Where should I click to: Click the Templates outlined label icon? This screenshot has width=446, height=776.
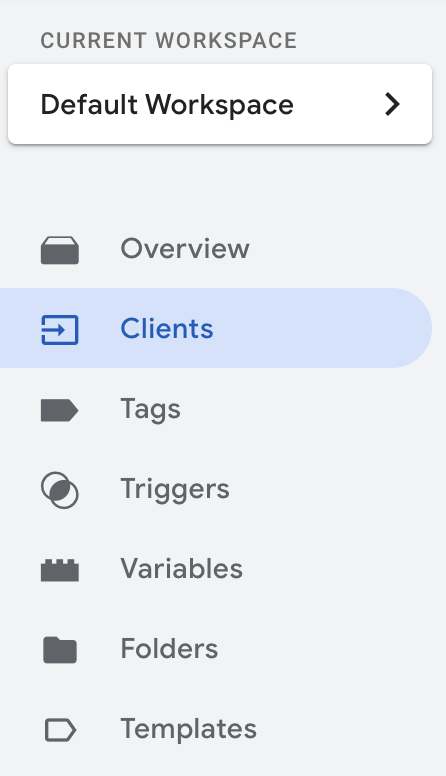pos(60,730)
